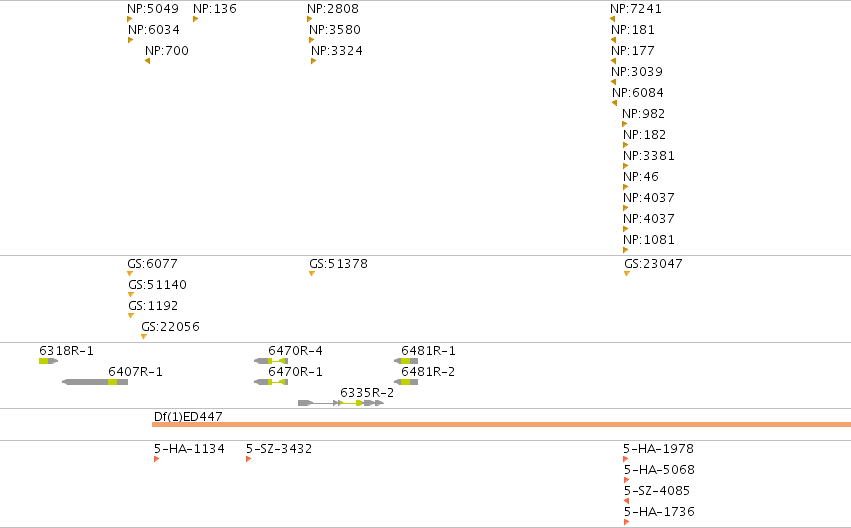Viewport: 851px width, 528px height.
Task: Select the 6318R-1 gene glyph
Action: click(48, 361)
